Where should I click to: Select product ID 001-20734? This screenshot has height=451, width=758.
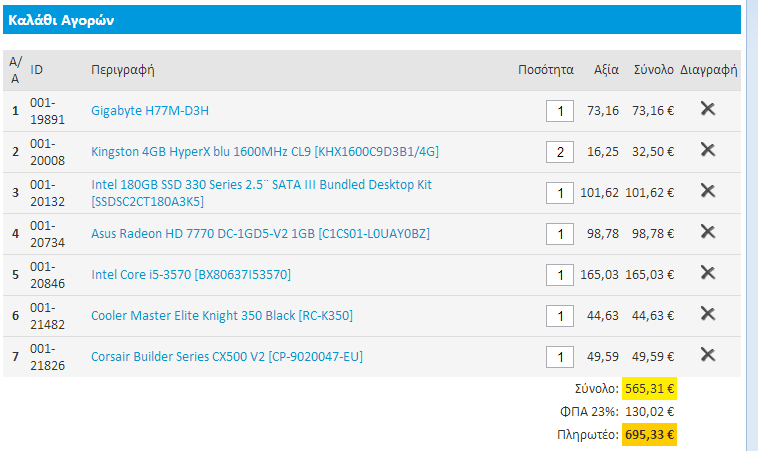47,234
